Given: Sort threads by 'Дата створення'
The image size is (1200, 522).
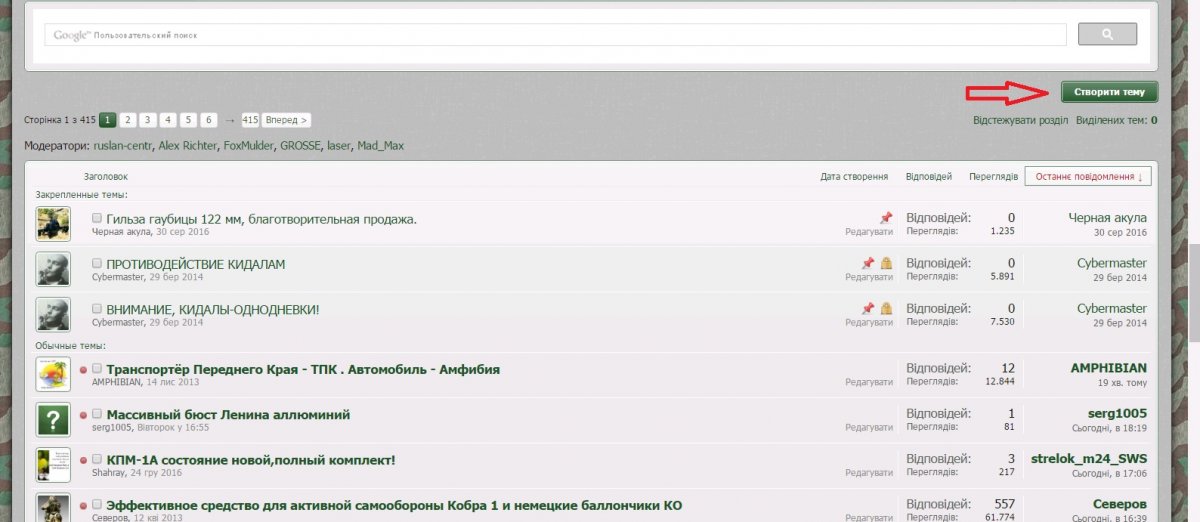Looking at the screenshot, I should click(854, 176).
